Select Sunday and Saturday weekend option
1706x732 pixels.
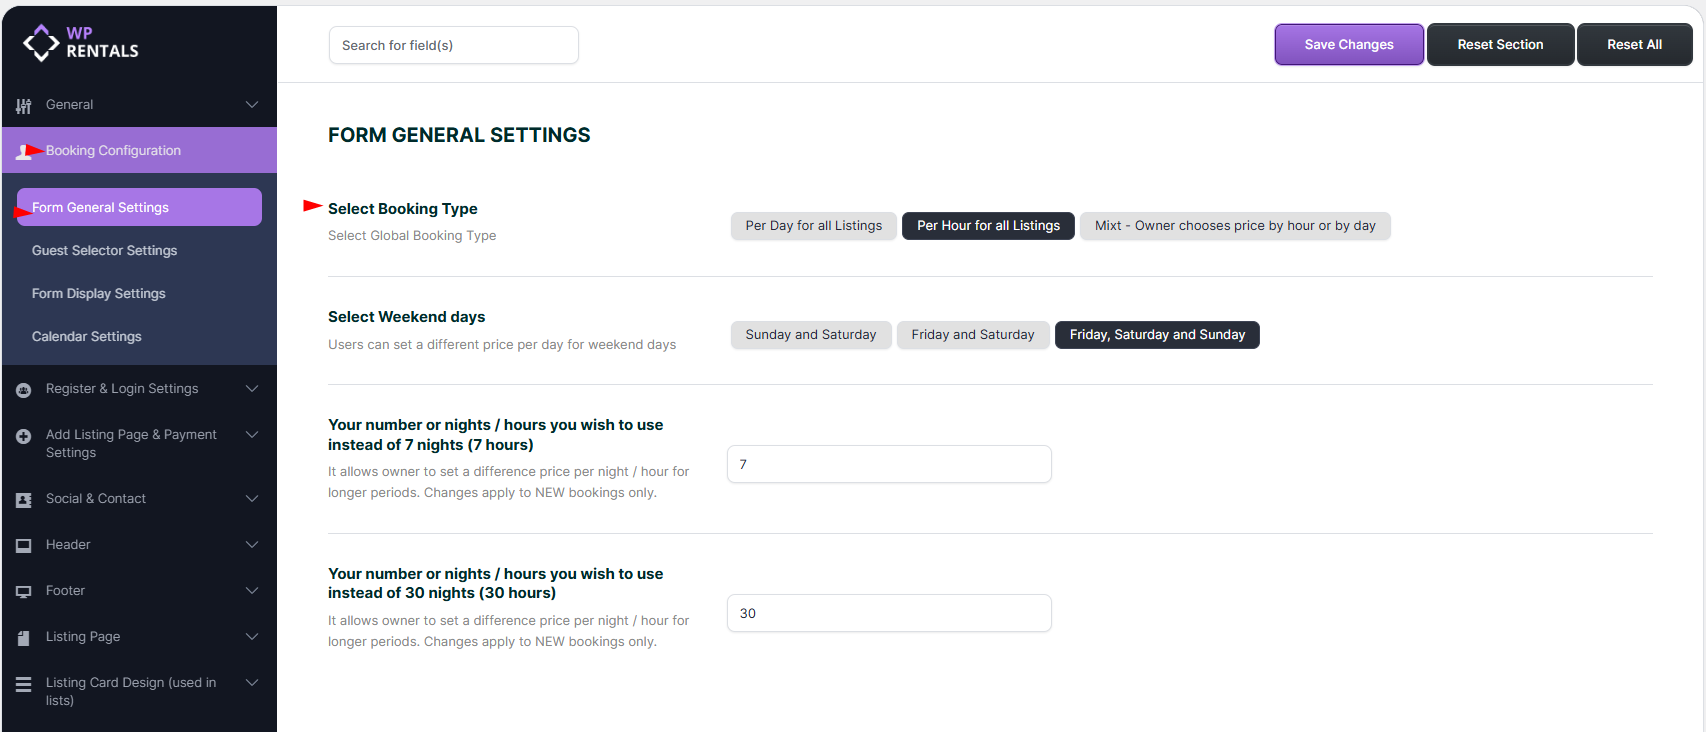810,335
